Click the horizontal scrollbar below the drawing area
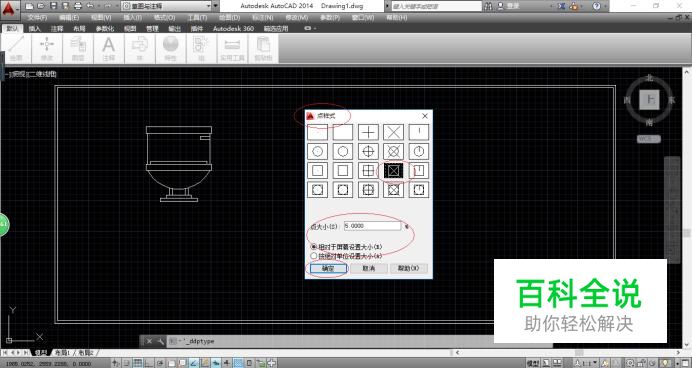The width and height of the screenshot is (692, 368). point(568,353)
